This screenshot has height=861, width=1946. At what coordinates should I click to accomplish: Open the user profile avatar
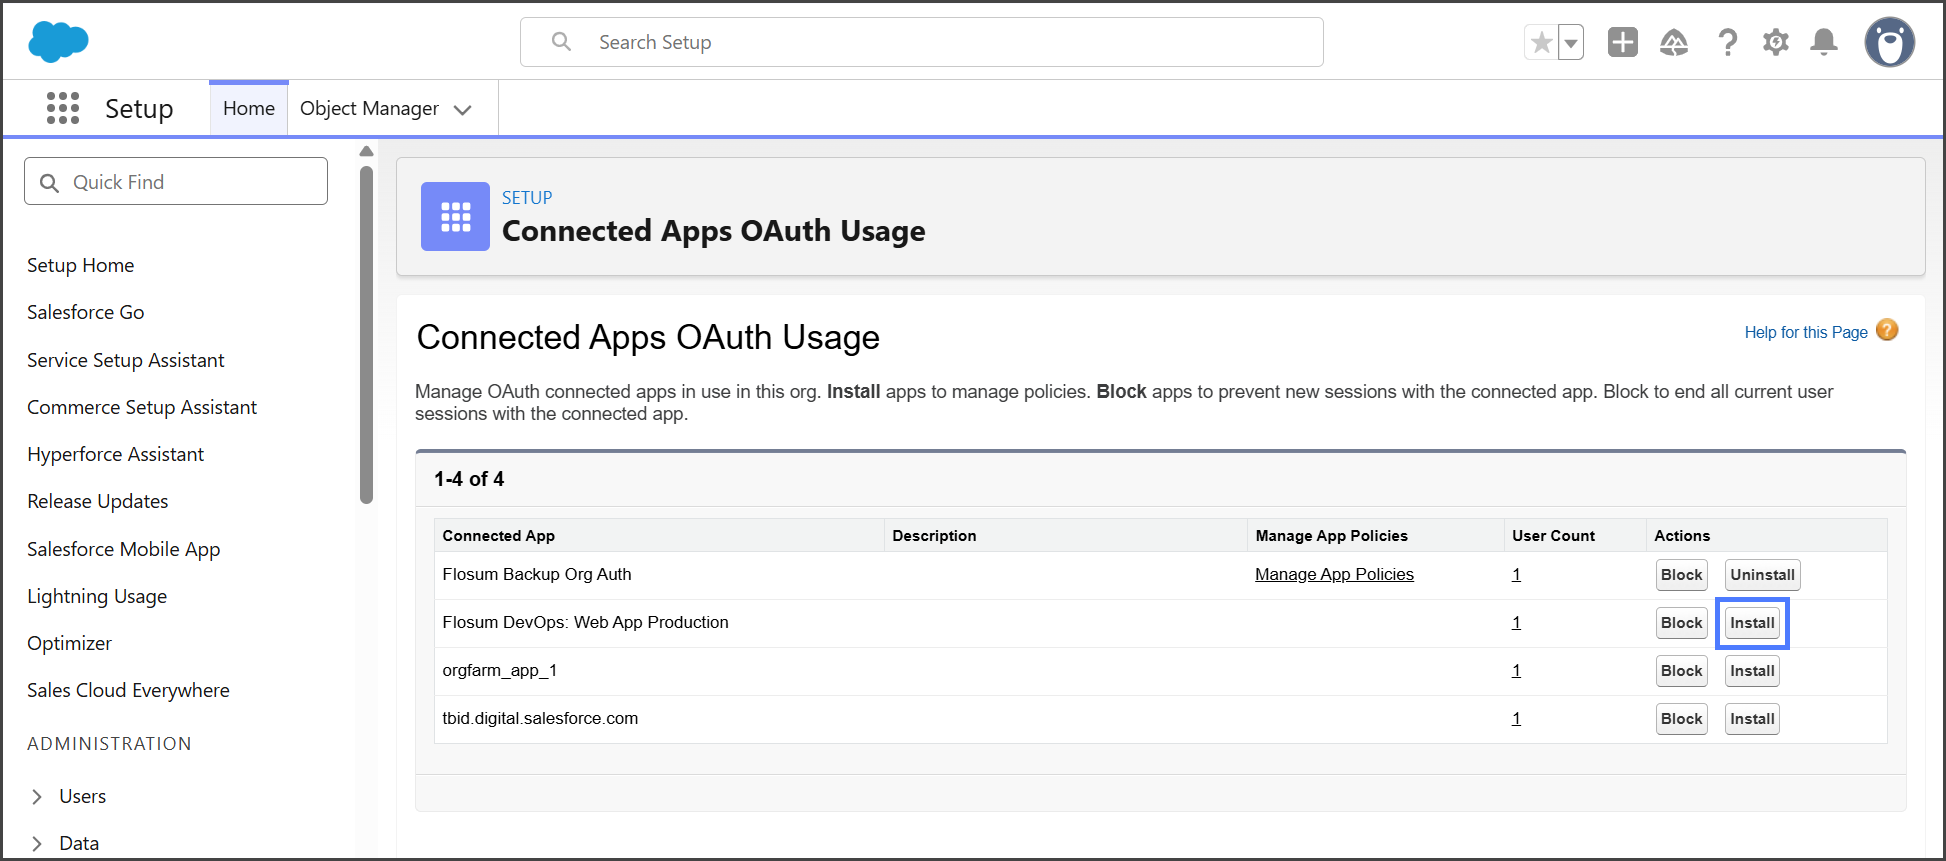tap(1889, 42)
